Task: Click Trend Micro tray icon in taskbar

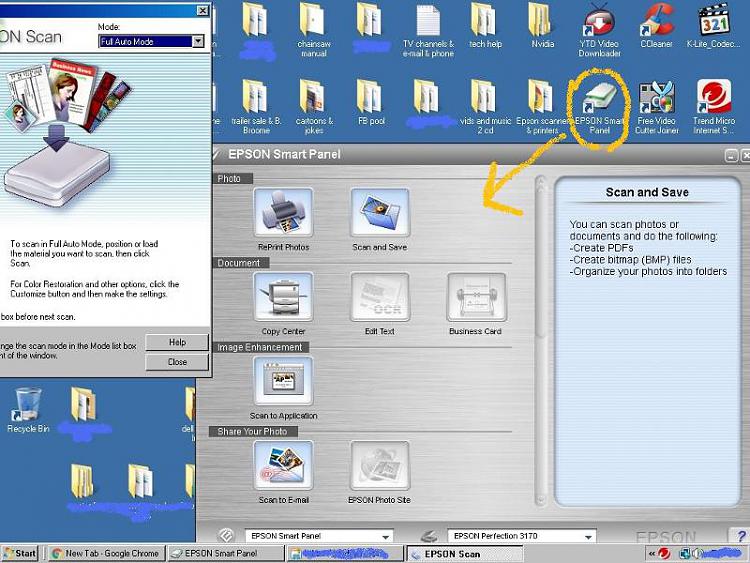Action: pos(664,553)
